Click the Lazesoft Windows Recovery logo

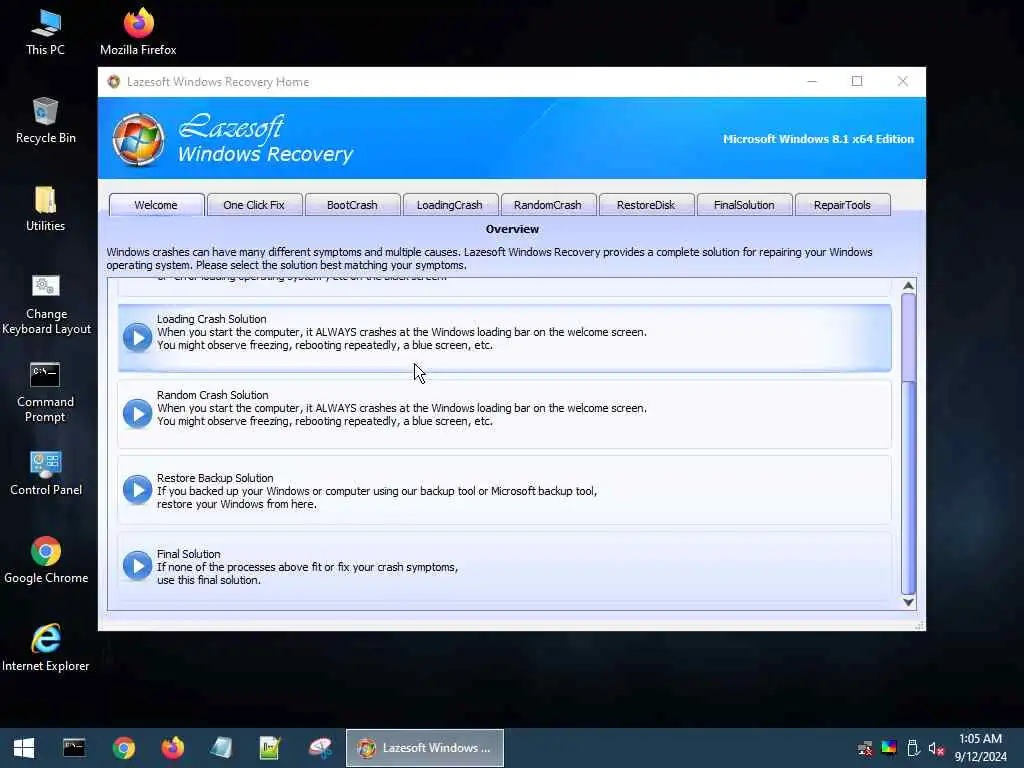click(x=138, y=139)
